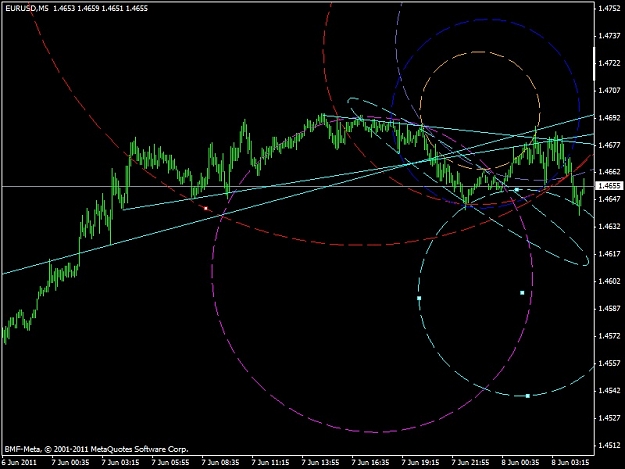Click the 8 Jun 03:15 time label
The image size is (625, 469).
570,463
